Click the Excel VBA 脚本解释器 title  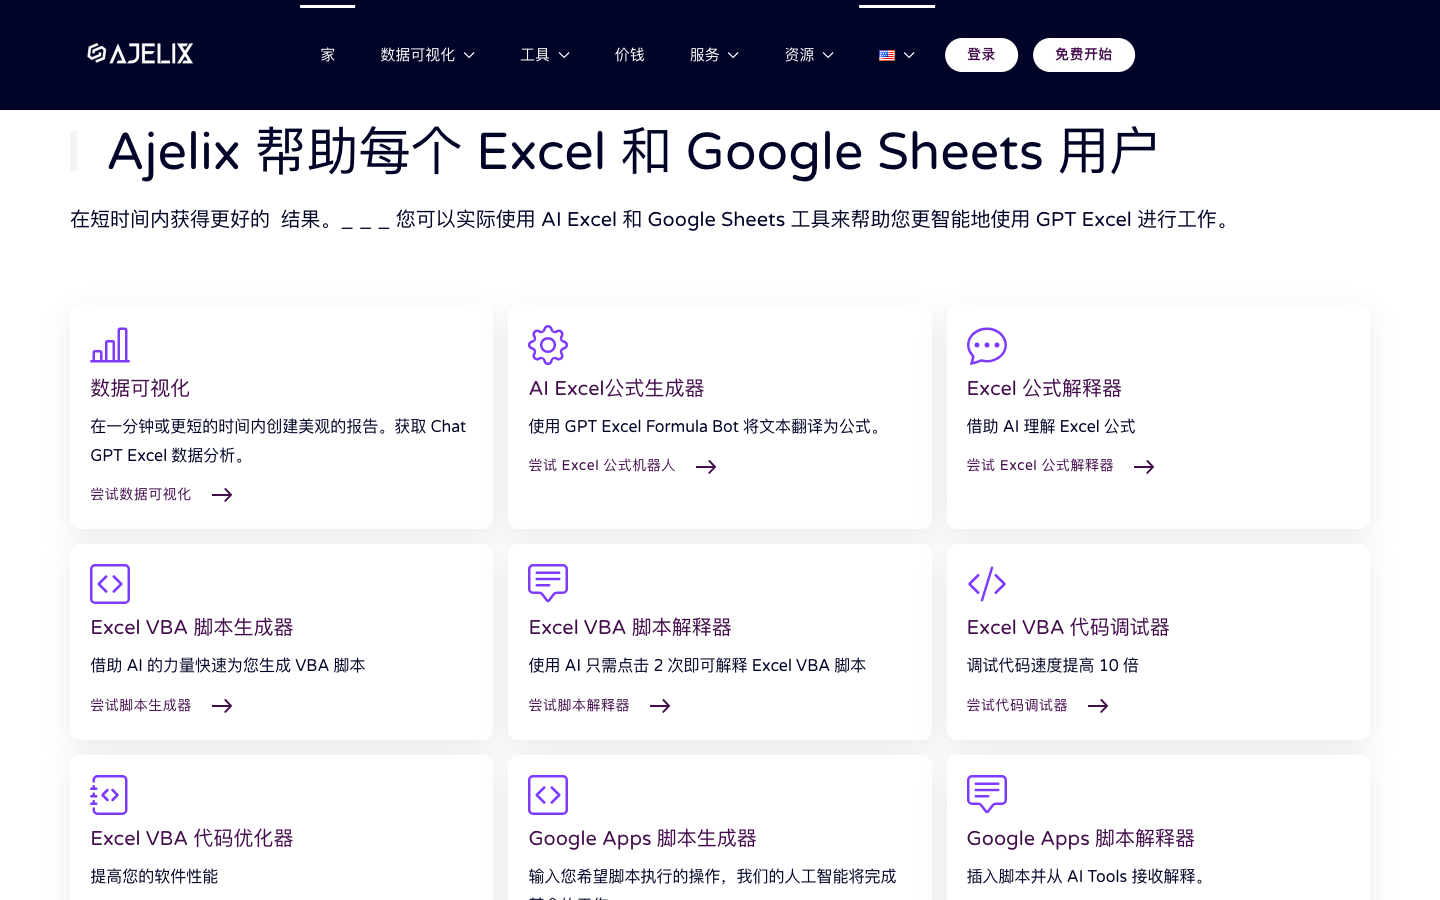pyautogui.click(x=630, y=627)
